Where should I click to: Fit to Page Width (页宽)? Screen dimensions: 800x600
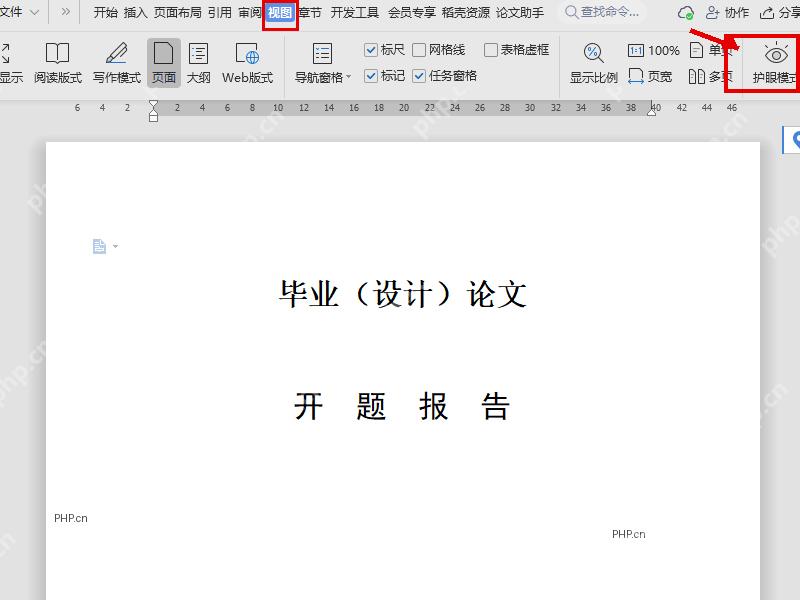[649, 77]
